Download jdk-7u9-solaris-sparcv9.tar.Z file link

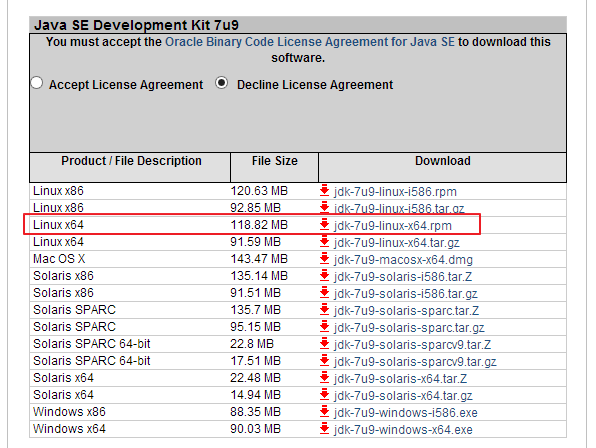coord(412,345)
